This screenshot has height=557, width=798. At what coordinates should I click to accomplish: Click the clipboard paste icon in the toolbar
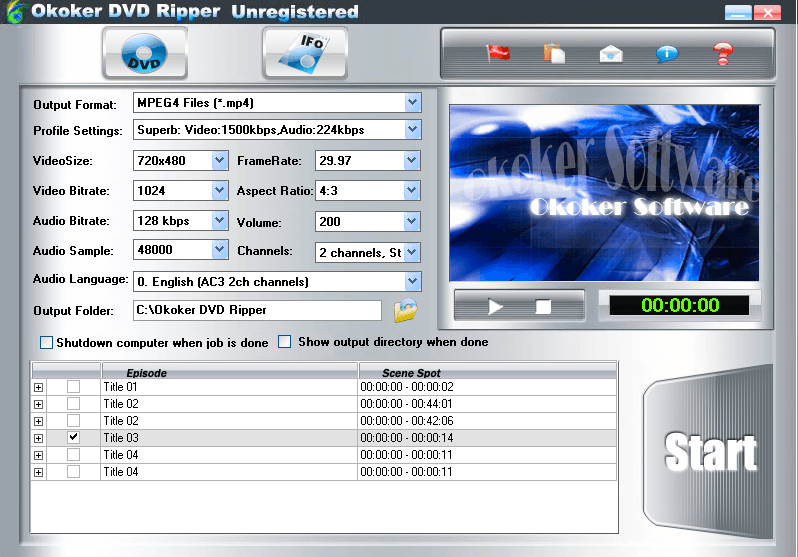pyautogui.click(x=554, y=53)
